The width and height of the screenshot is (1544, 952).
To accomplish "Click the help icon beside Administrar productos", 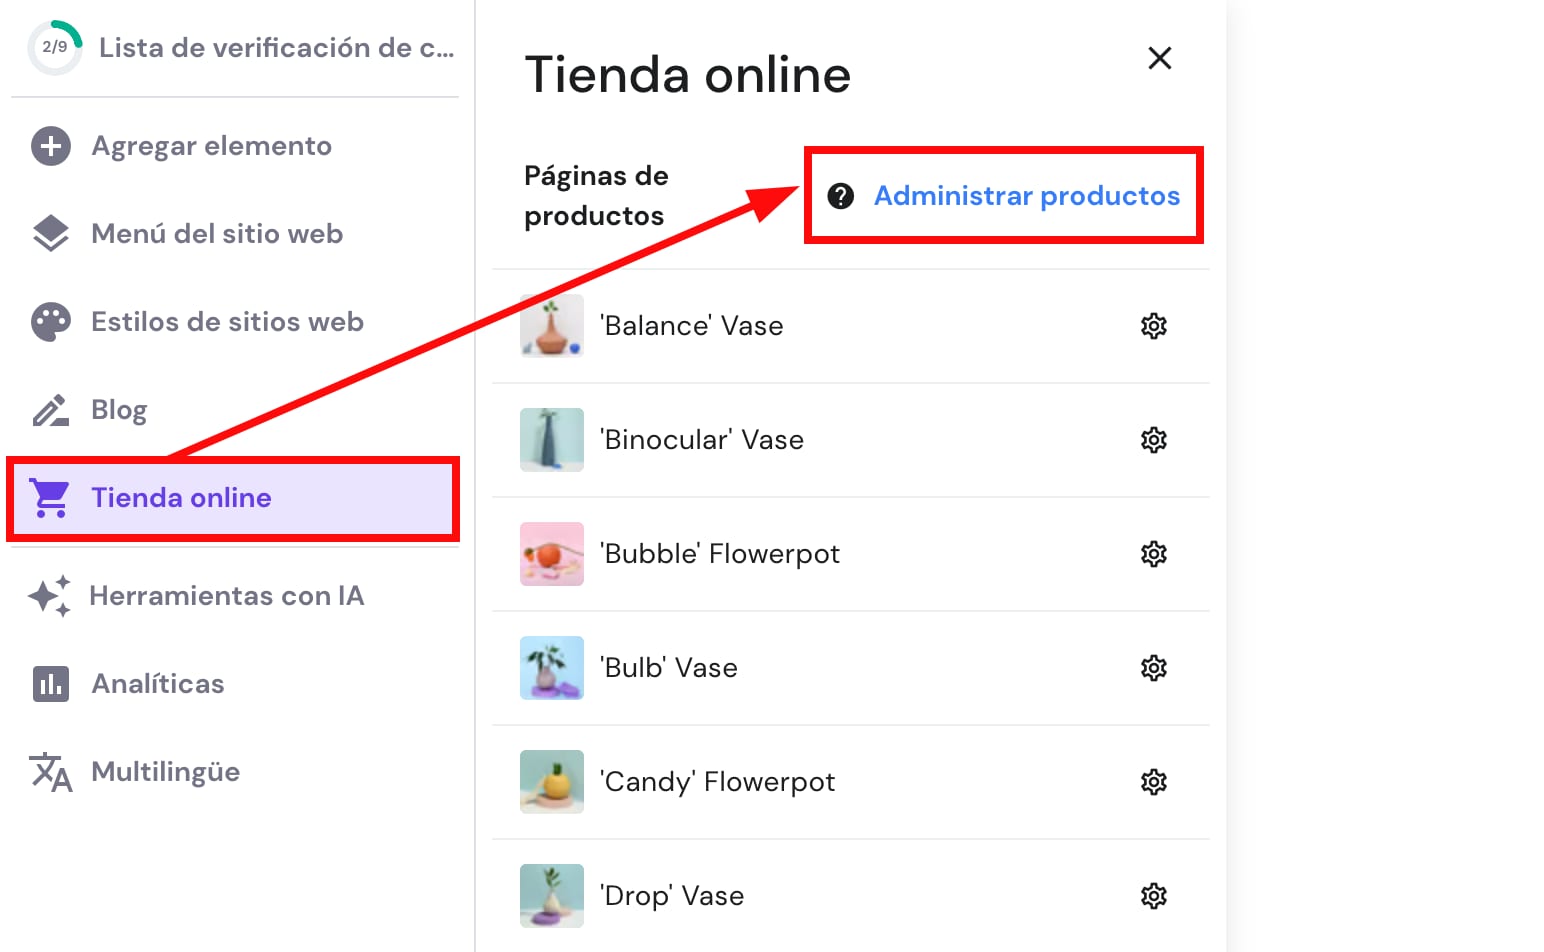I will (x=840, y=196).
